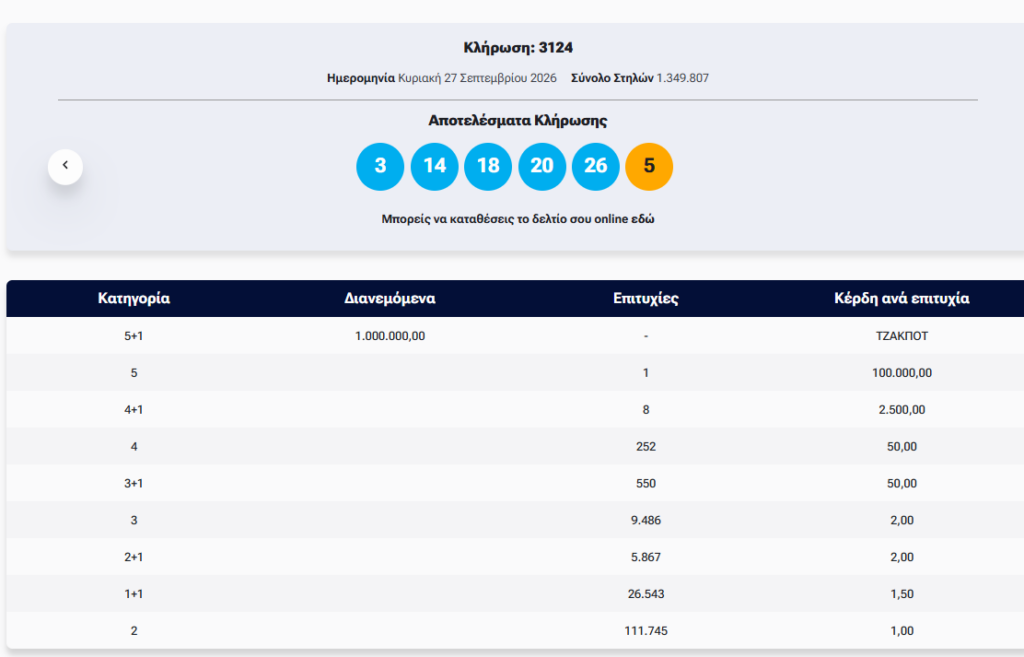
Task: Select the blue ball number 14
Action: tap(434, 167)
